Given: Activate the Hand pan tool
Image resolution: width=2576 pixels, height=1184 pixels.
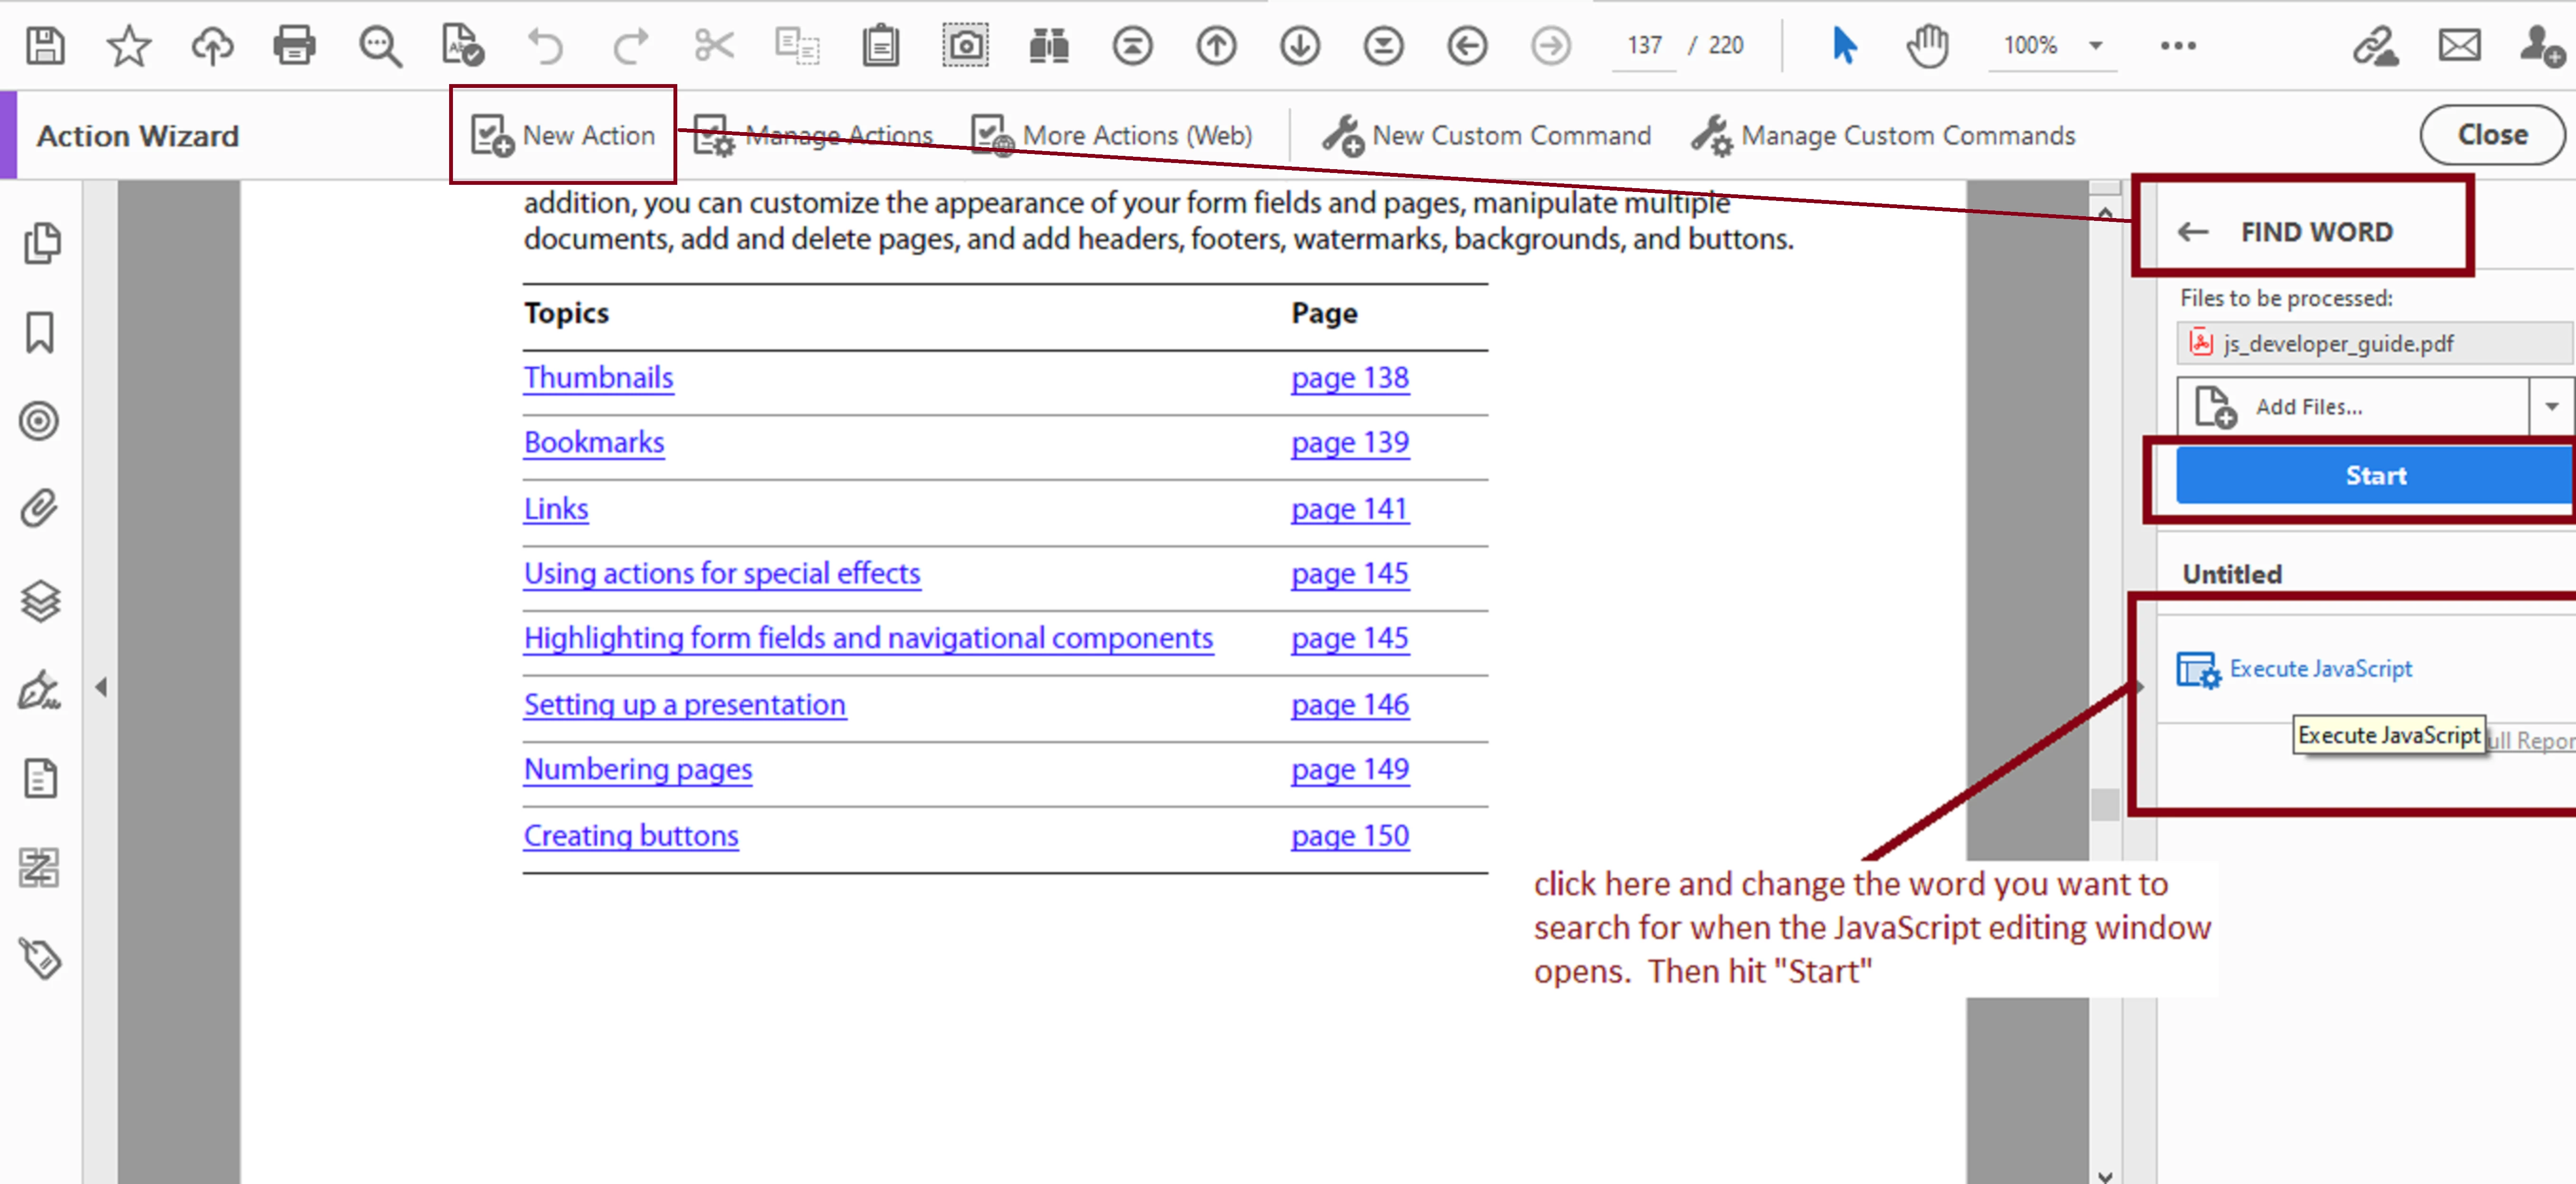Looking at the screenshot, I should (1927, 46).
